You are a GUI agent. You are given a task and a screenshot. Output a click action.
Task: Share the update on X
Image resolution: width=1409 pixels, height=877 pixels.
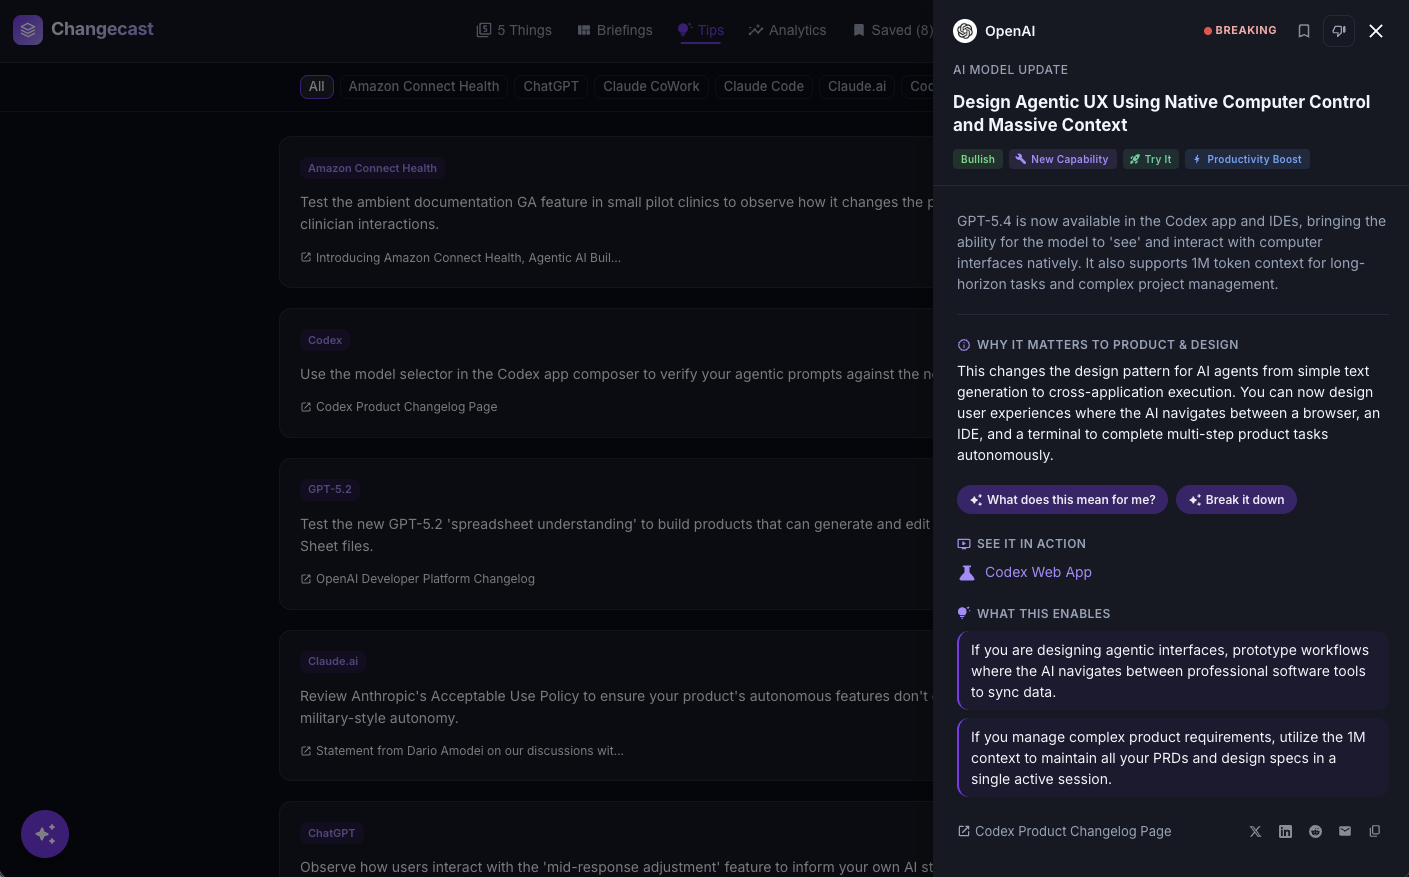point(1255,831)
